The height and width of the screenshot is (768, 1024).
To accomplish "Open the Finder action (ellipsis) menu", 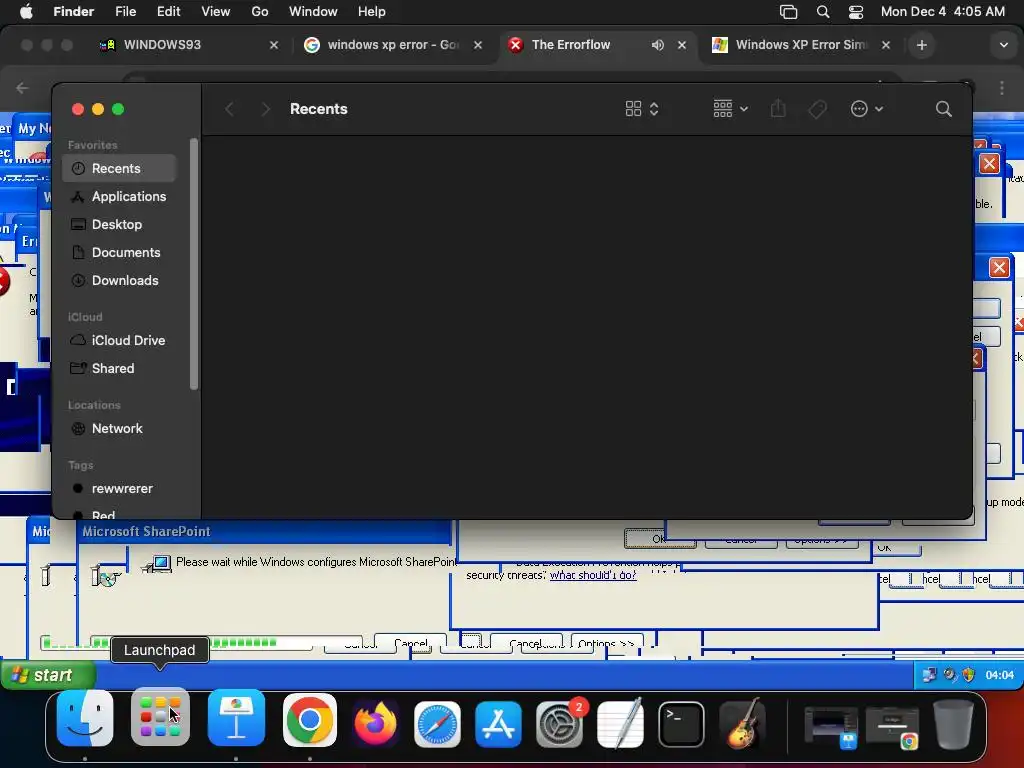I will (867, 109).
